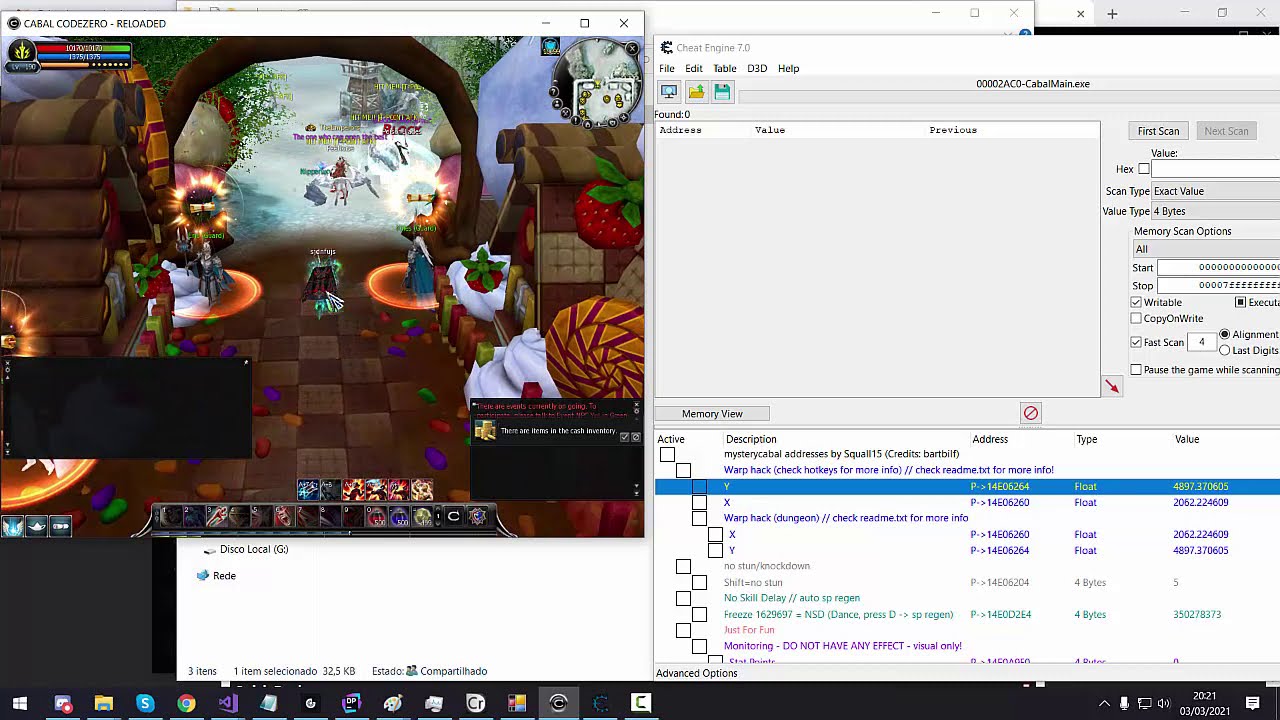Viewport: 1280px width, 720px height.
Task: Open Windows Start menu
Action: pos(20,704)
